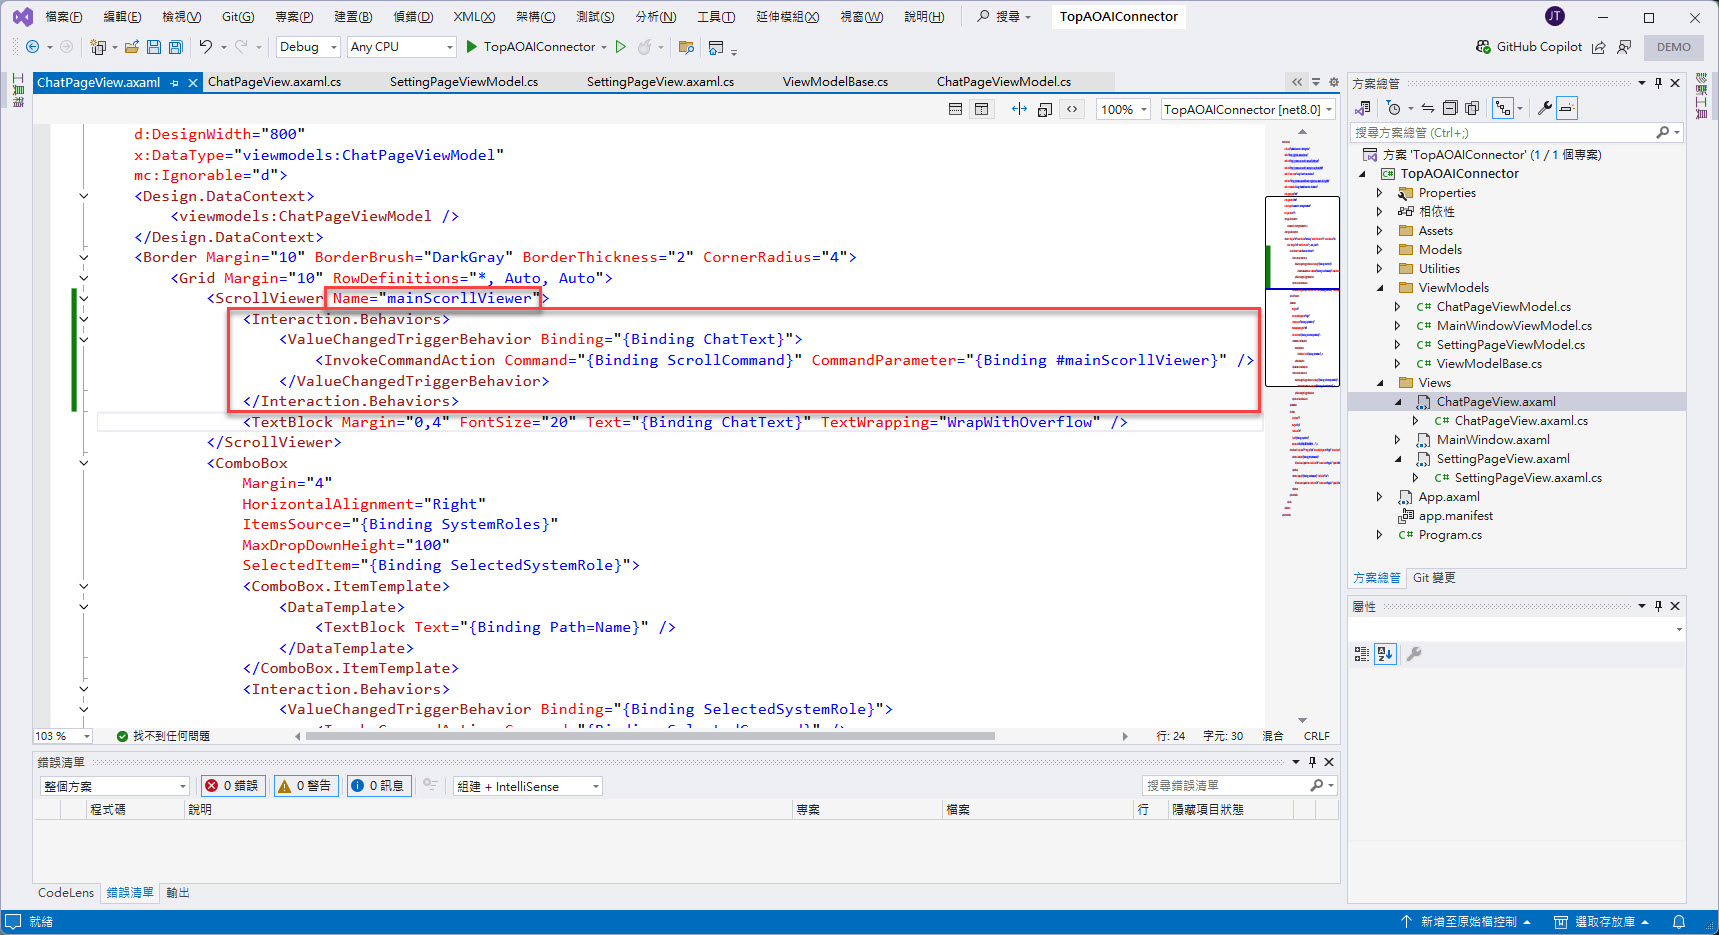Click the New Project icon in toolbar
The width and height of the screenshot is (1719, 935).
98,47
